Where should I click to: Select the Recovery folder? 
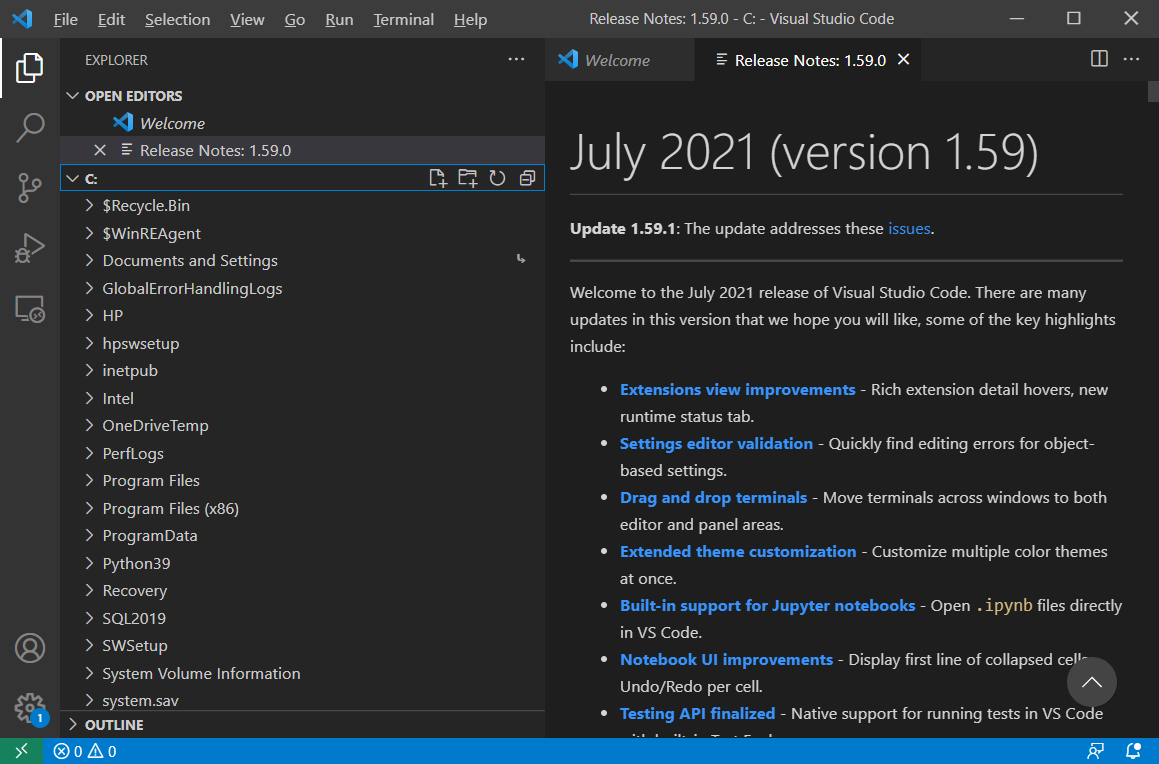point(302,590)
